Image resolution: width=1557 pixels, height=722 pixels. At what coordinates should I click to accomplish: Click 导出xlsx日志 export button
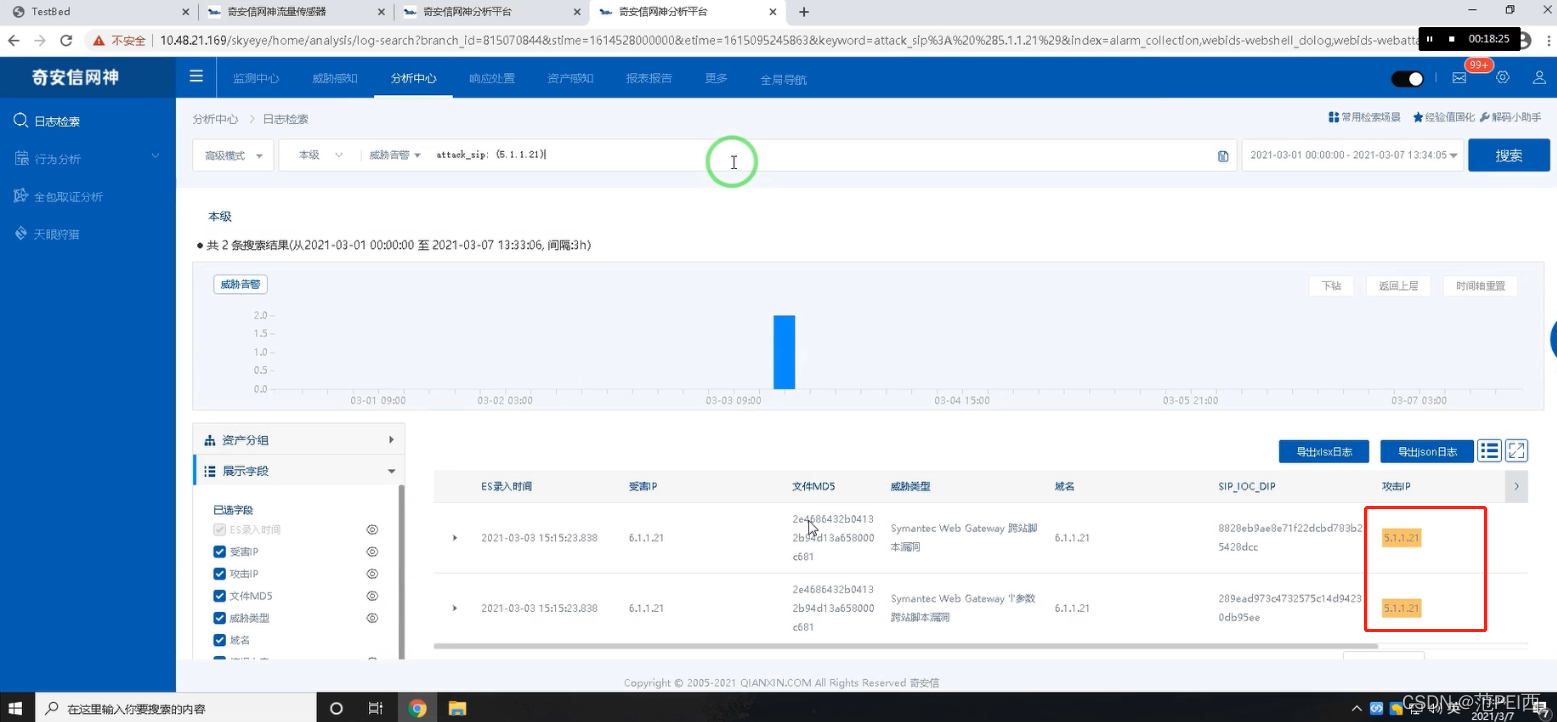(x=1324, y=451)
